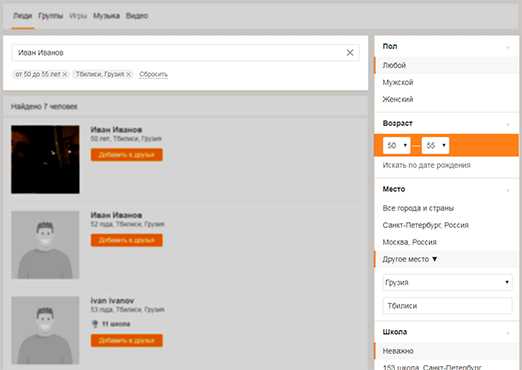Open maximum age dropdown showing 55

pyautogui.click(x=435, y=146)
